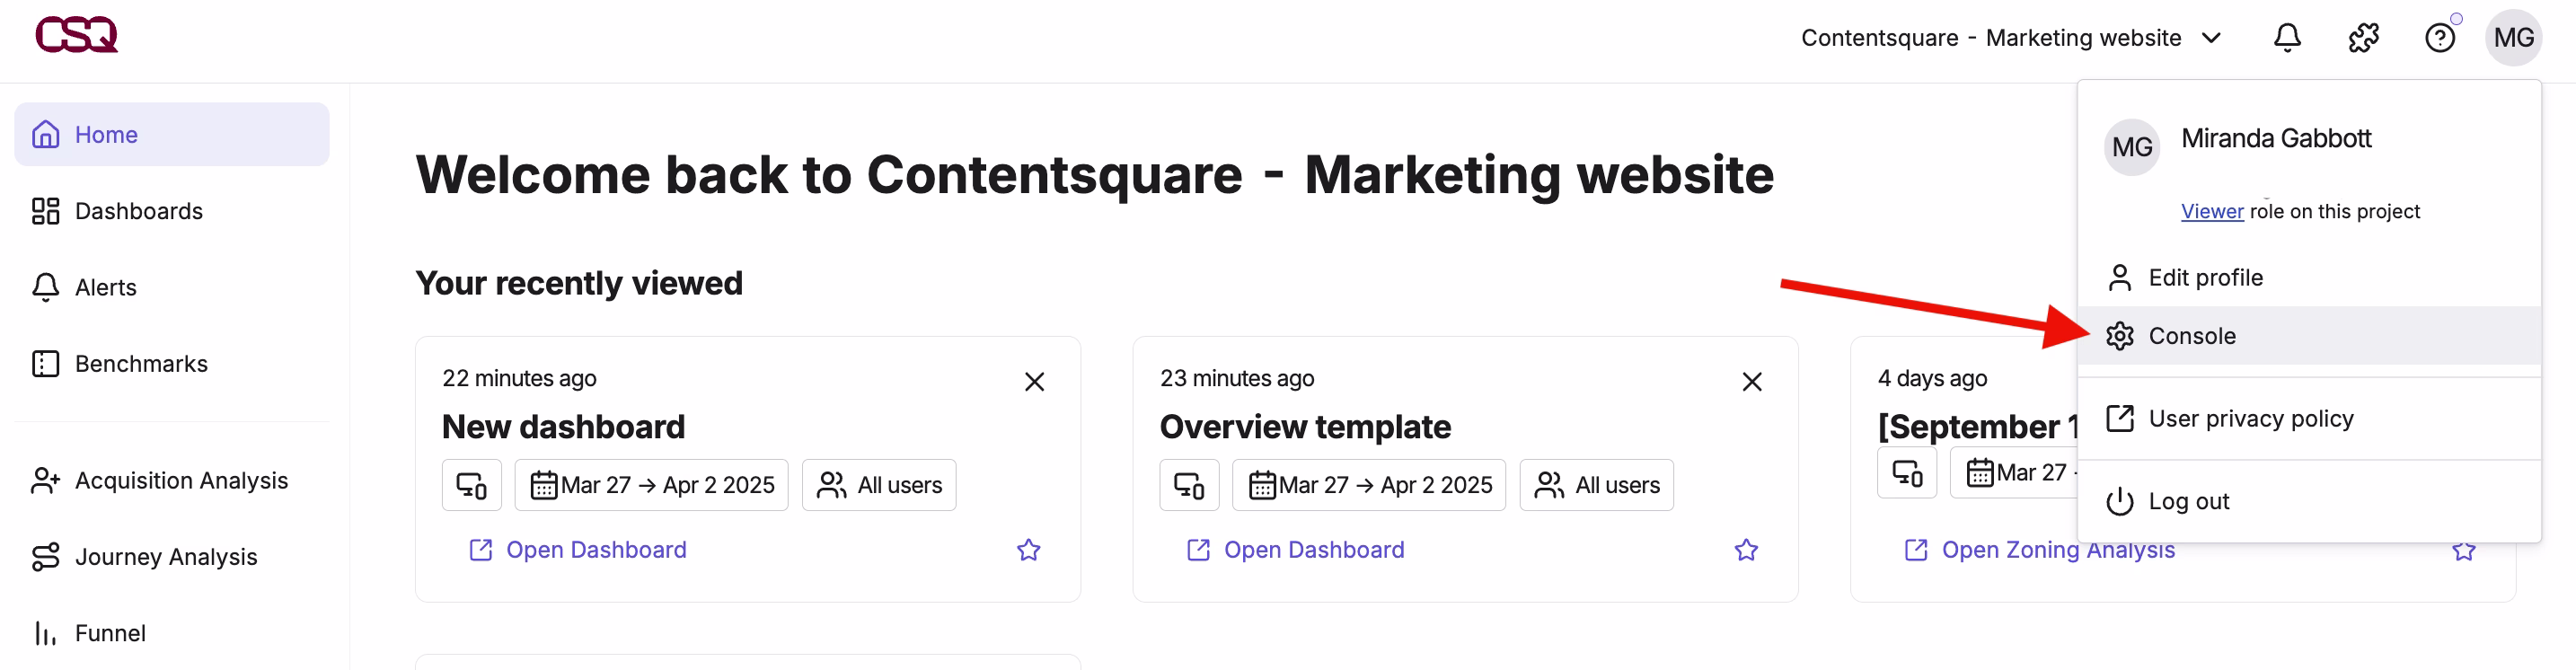Open date range on New dashboard card
Screen dimensions: 2576x670
click(x=651, y=485)
